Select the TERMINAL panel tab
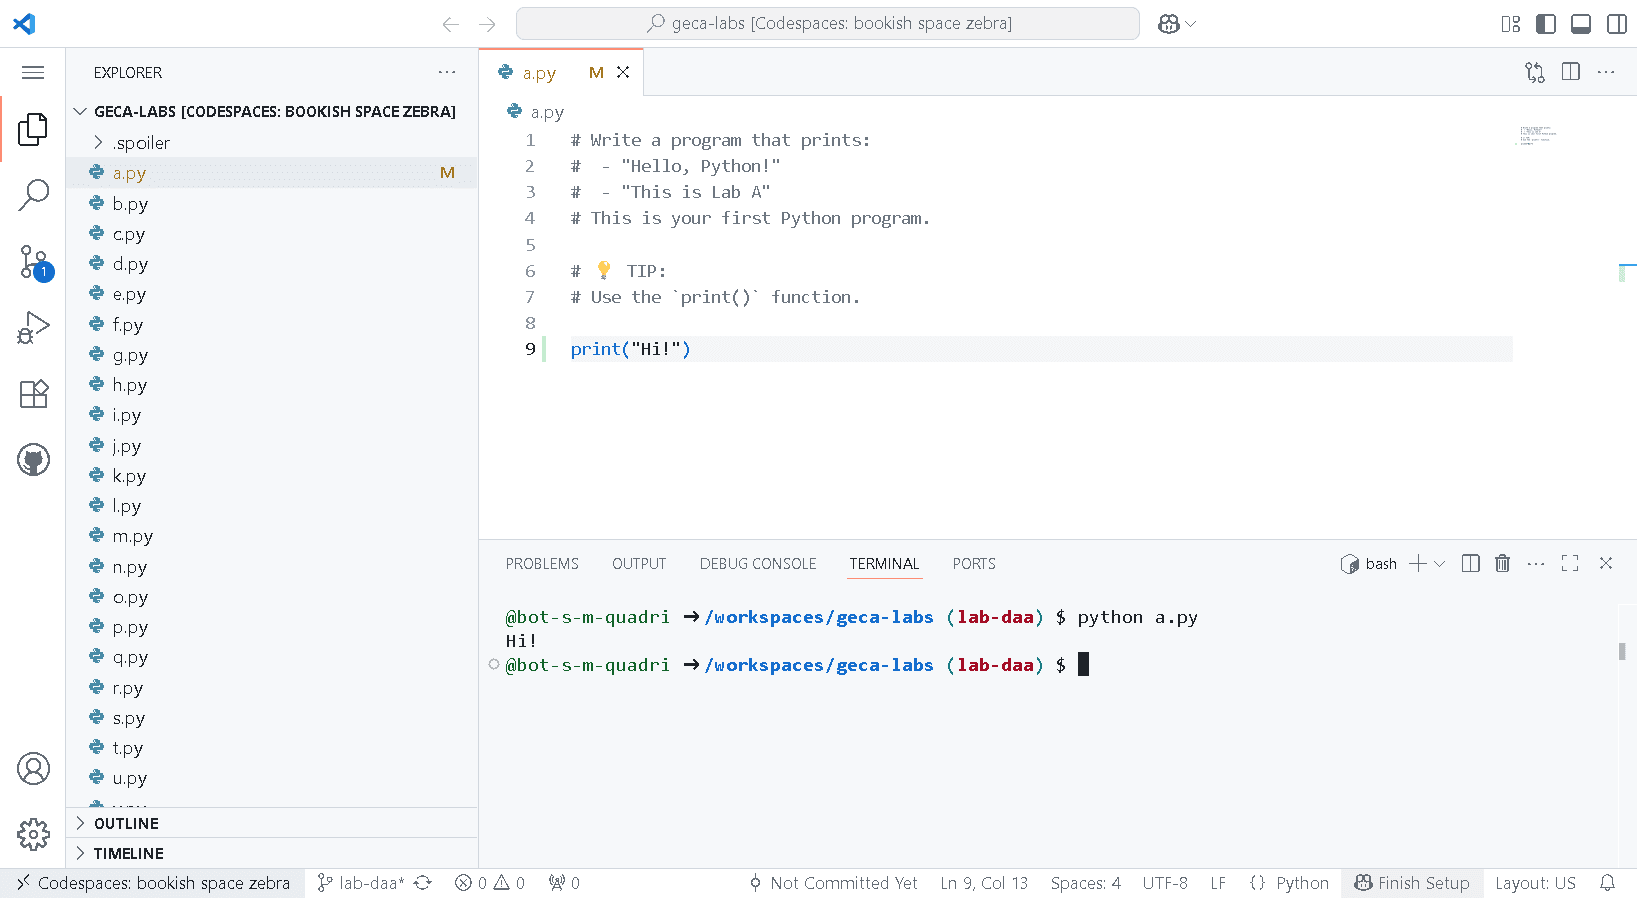 coord(884,564)
